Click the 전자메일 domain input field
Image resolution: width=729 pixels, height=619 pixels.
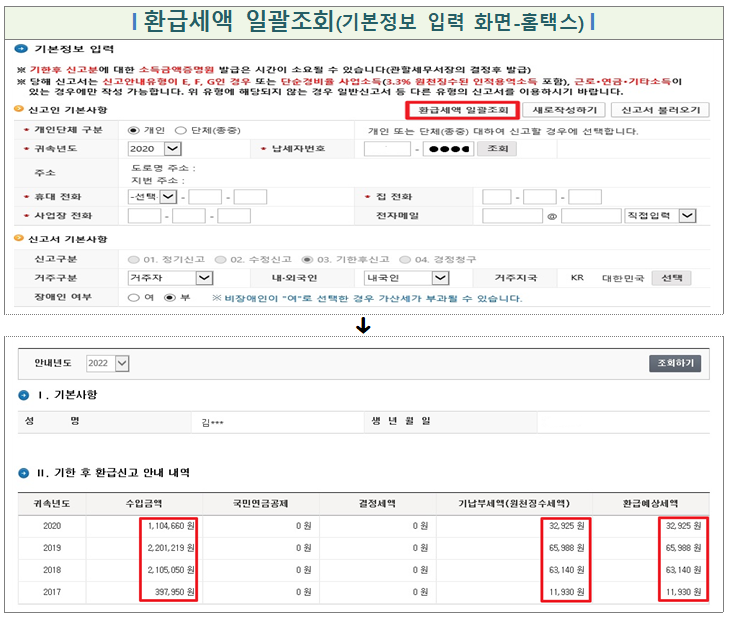point(591,216)
